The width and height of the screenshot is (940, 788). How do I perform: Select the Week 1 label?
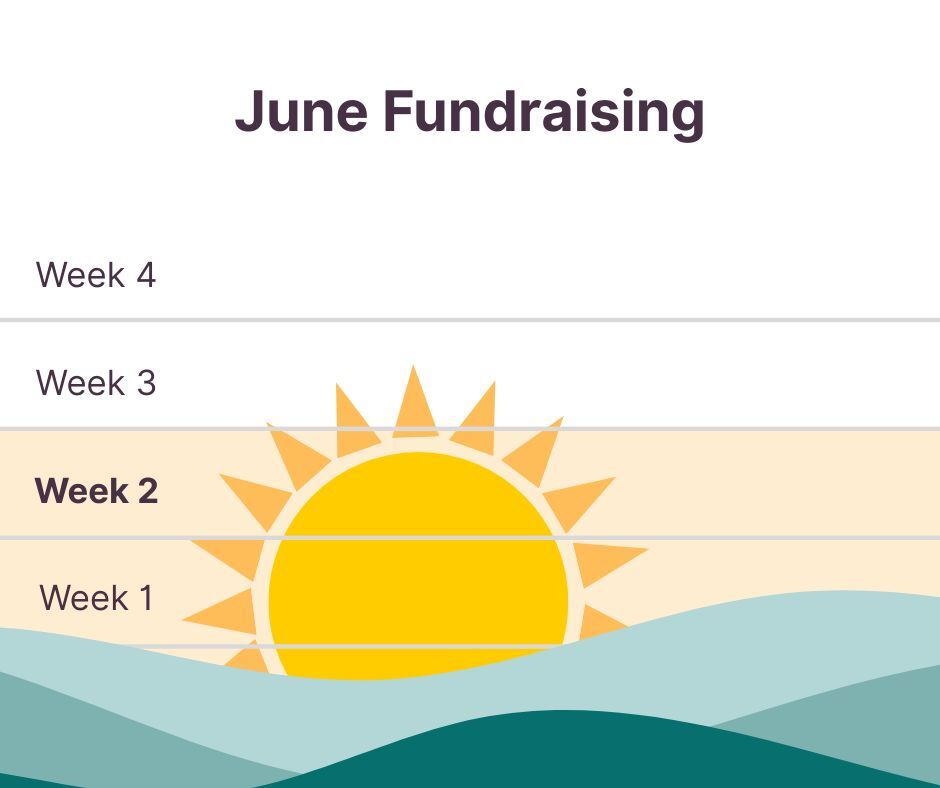point(97,598)
